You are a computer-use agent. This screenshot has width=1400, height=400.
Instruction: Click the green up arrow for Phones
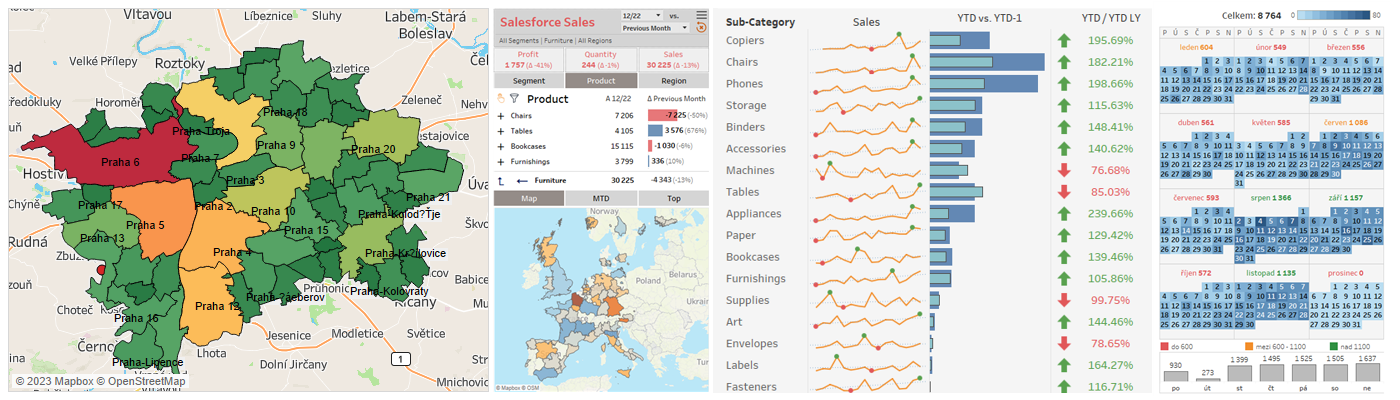(x=1065, y=84)
